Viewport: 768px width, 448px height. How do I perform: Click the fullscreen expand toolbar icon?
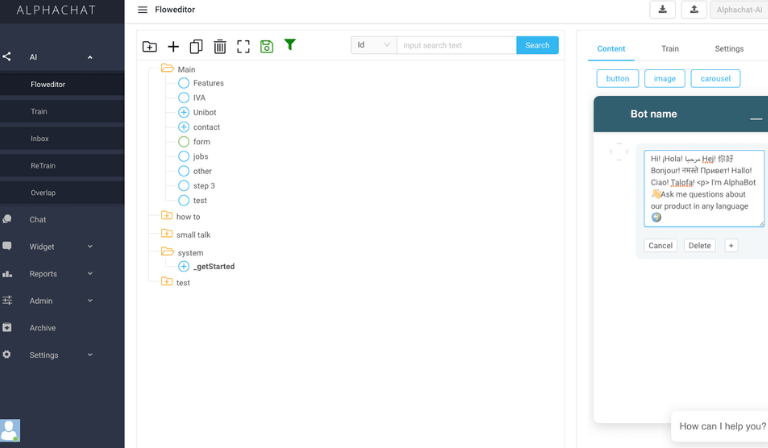[243, 47]
